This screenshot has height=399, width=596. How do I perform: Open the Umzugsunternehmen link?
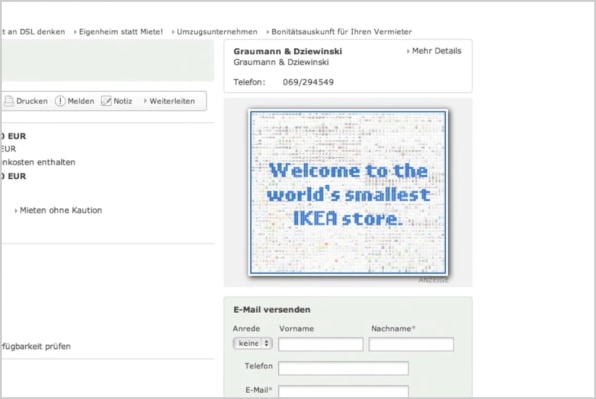pyautogui.click(x=214, y=32)
